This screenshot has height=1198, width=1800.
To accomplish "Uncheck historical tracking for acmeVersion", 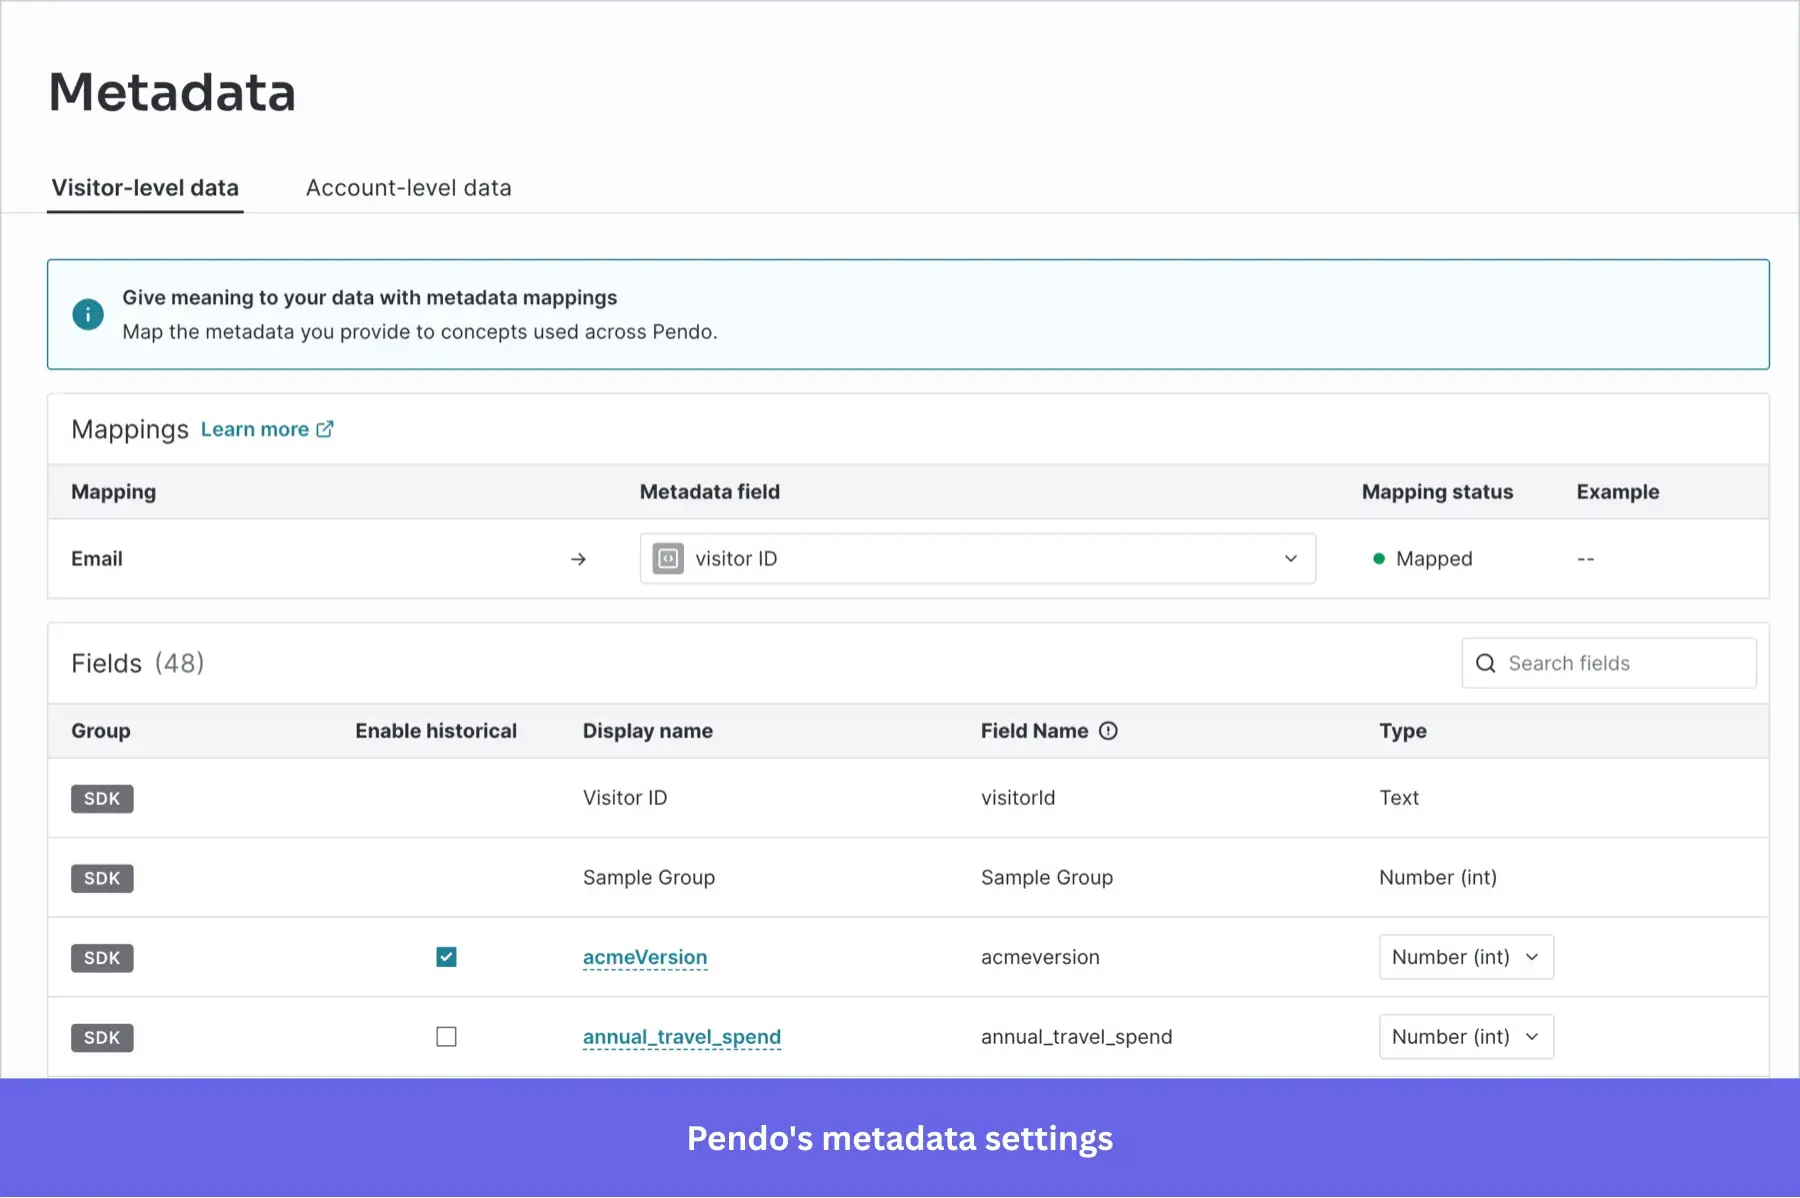I will click(x=446, y=956).
